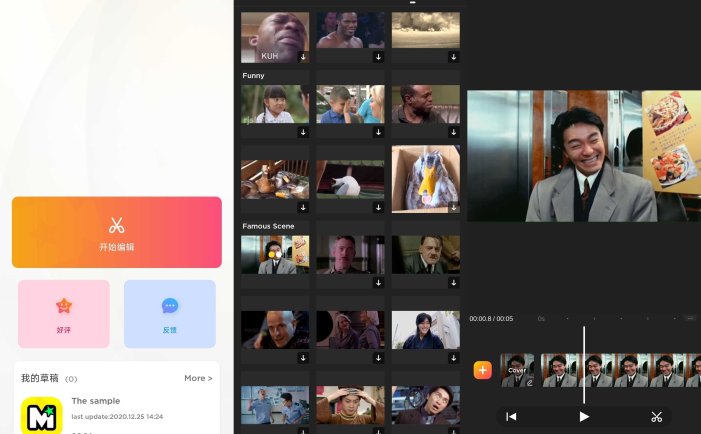Edit the Cover thumbnail on timeline
The width and height of the screenshot is (701, 434).
click(518, 370)
